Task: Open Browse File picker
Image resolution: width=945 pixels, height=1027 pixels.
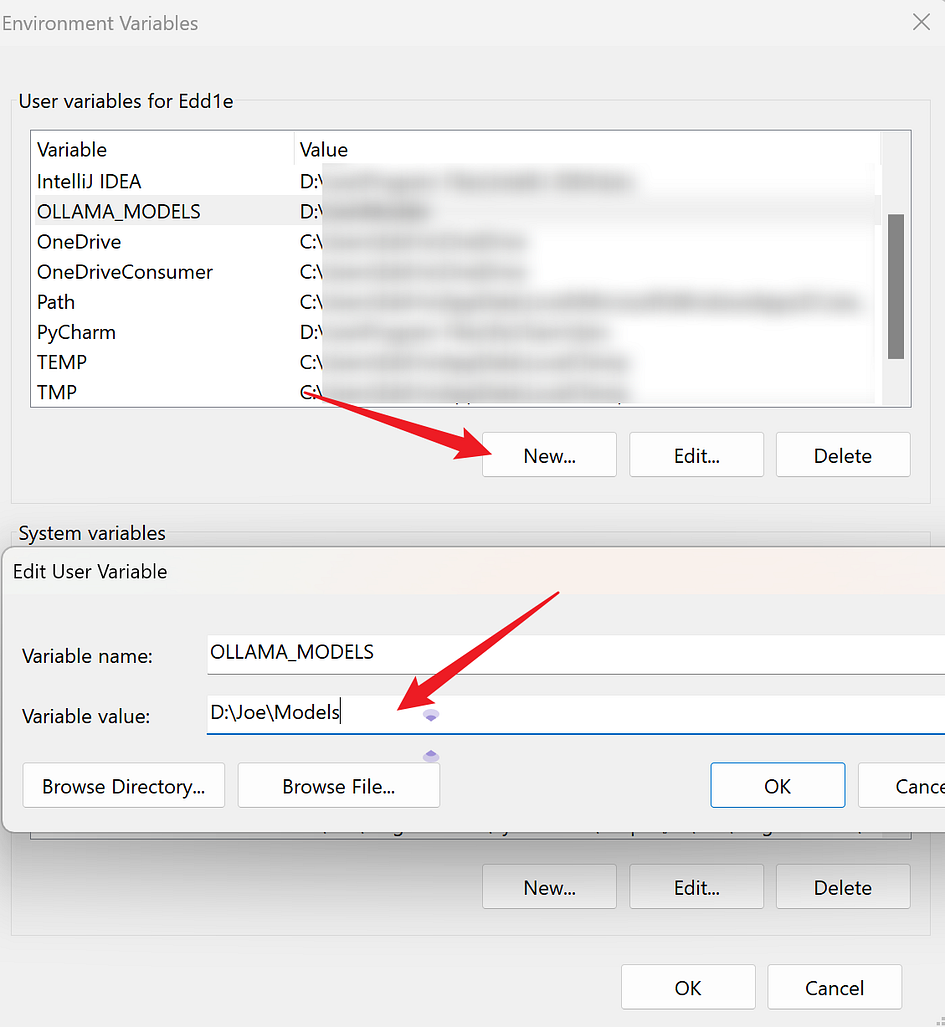Action: (339, 785)
